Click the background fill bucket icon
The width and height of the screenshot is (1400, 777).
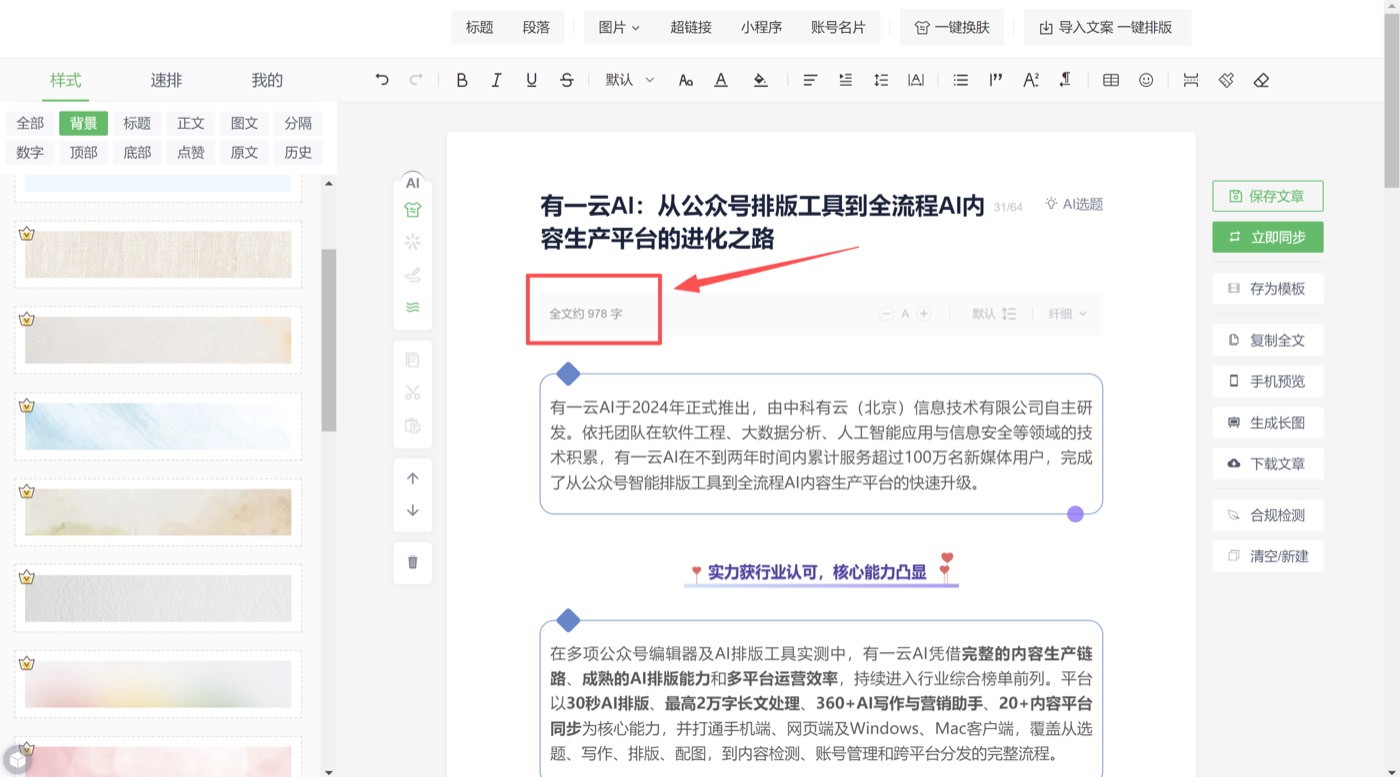pyautogui.click(x=760, y=80)
